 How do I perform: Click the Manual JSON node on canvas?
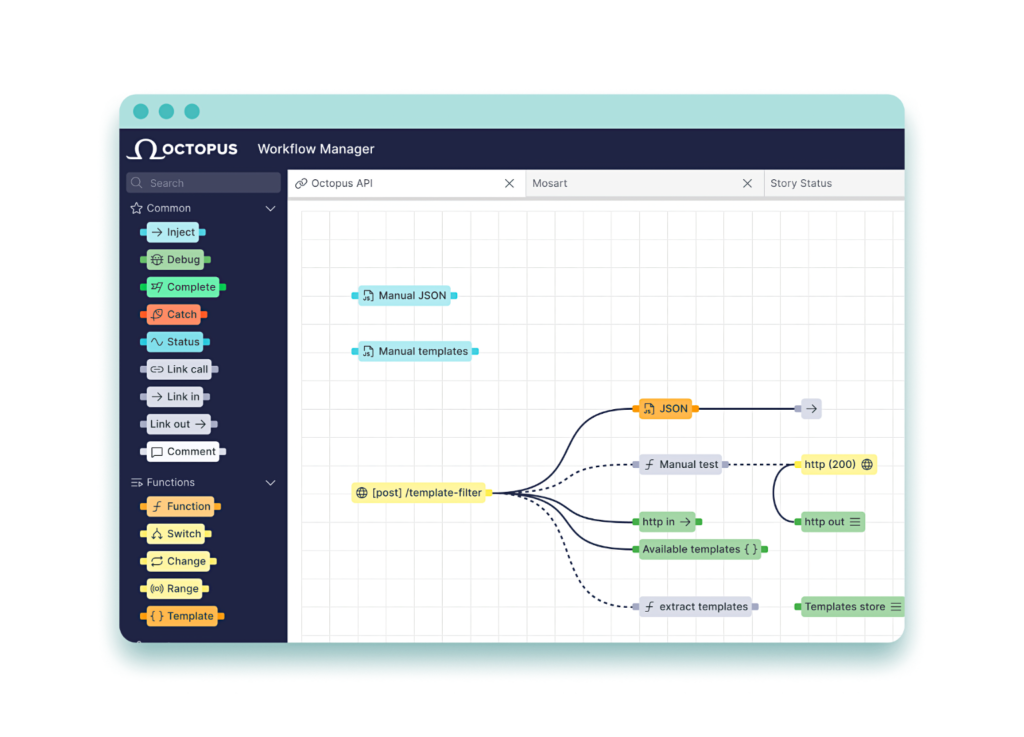tap(405, 296)
